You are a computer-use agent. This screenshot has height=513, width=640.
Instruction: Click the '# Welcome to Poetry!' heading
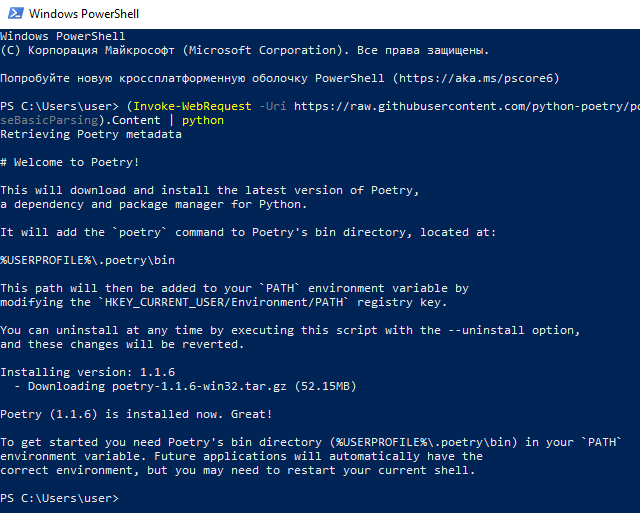pos(70,162)
